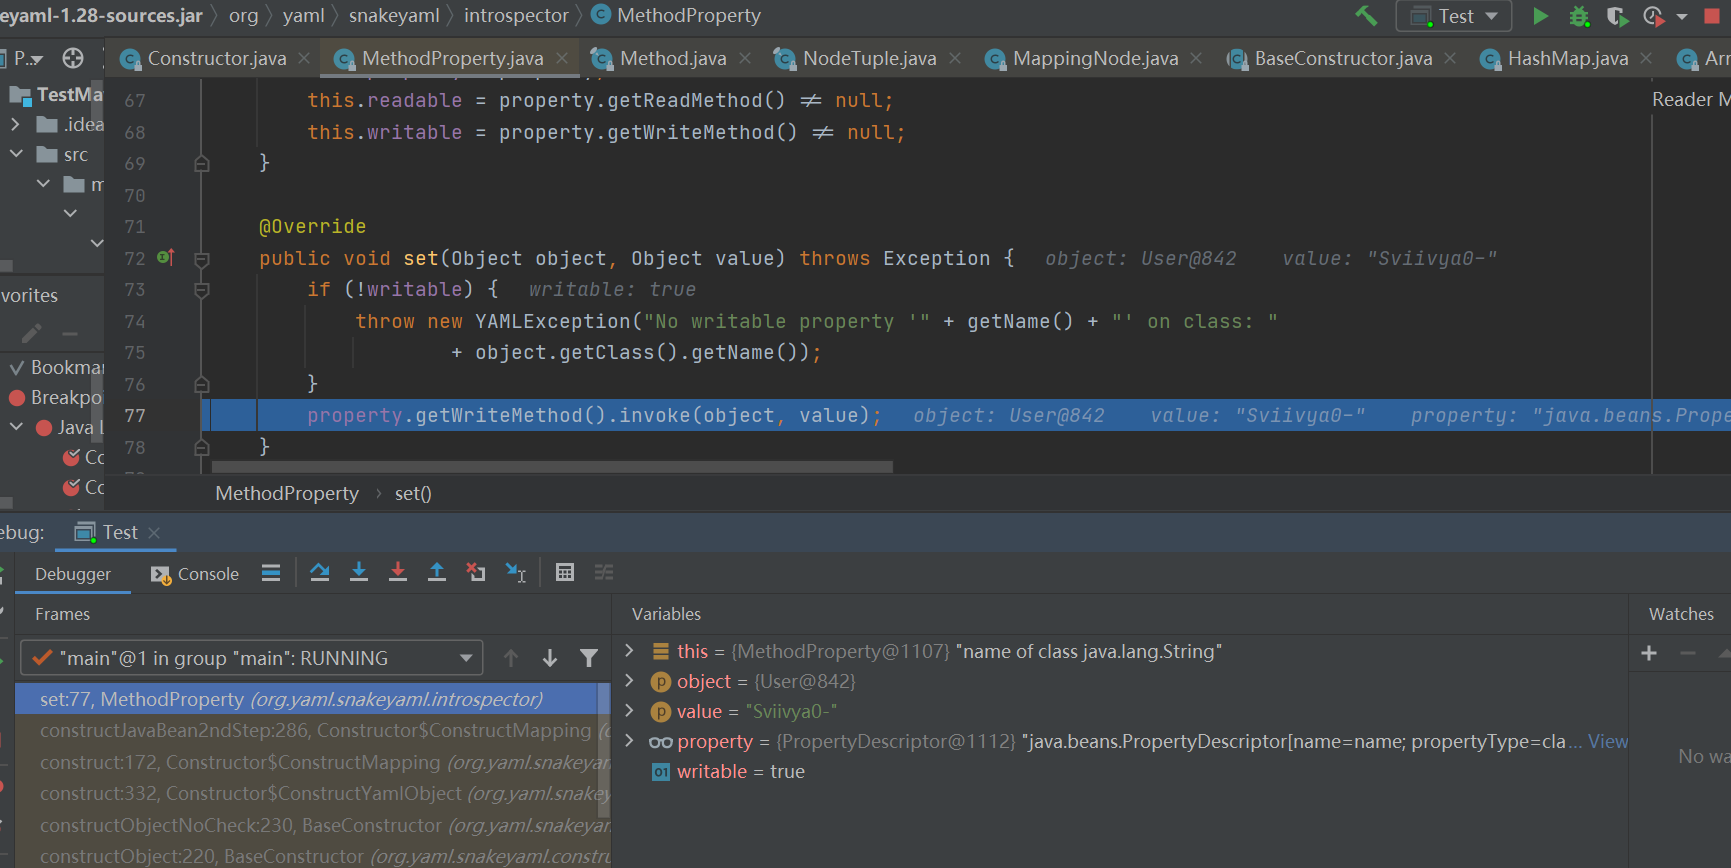Click the Threads layout lines icon

click(x=271, y=573)
